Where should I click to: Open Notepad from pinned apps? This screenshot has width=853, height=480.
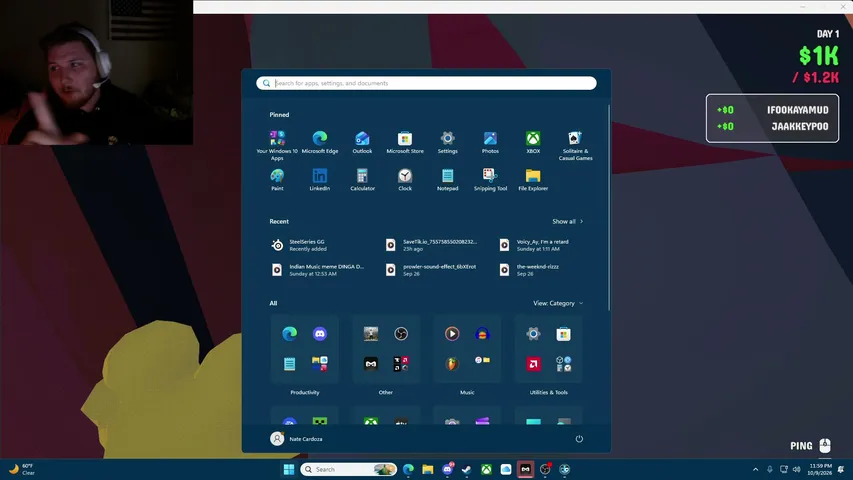[447, 180]
